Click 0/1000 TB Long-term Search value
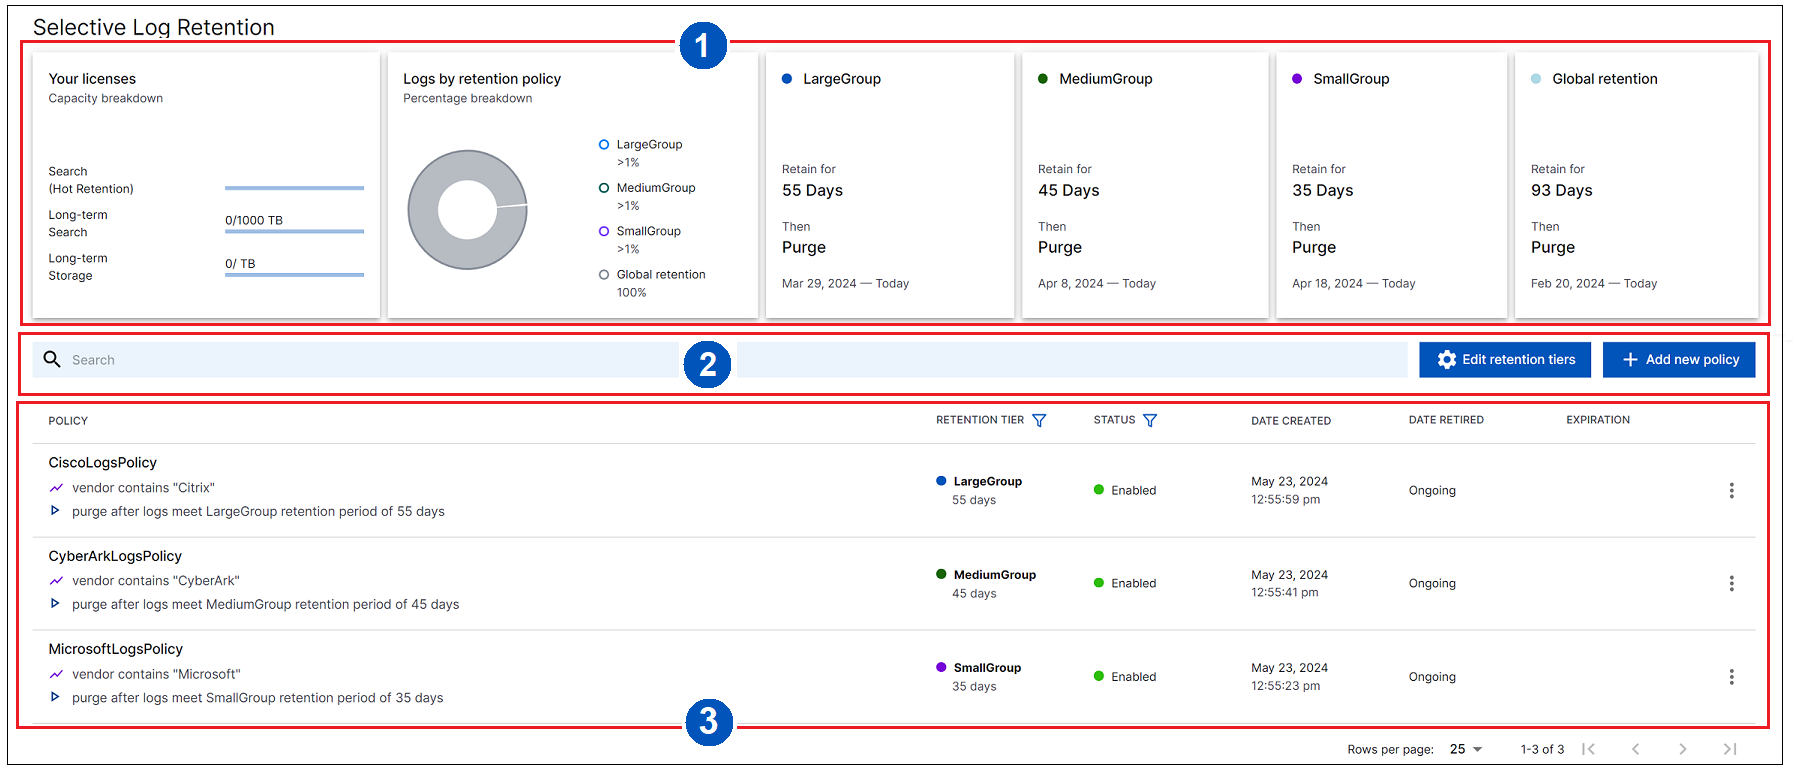Viewport: 1793px width, 775px height. click(254, 220)
